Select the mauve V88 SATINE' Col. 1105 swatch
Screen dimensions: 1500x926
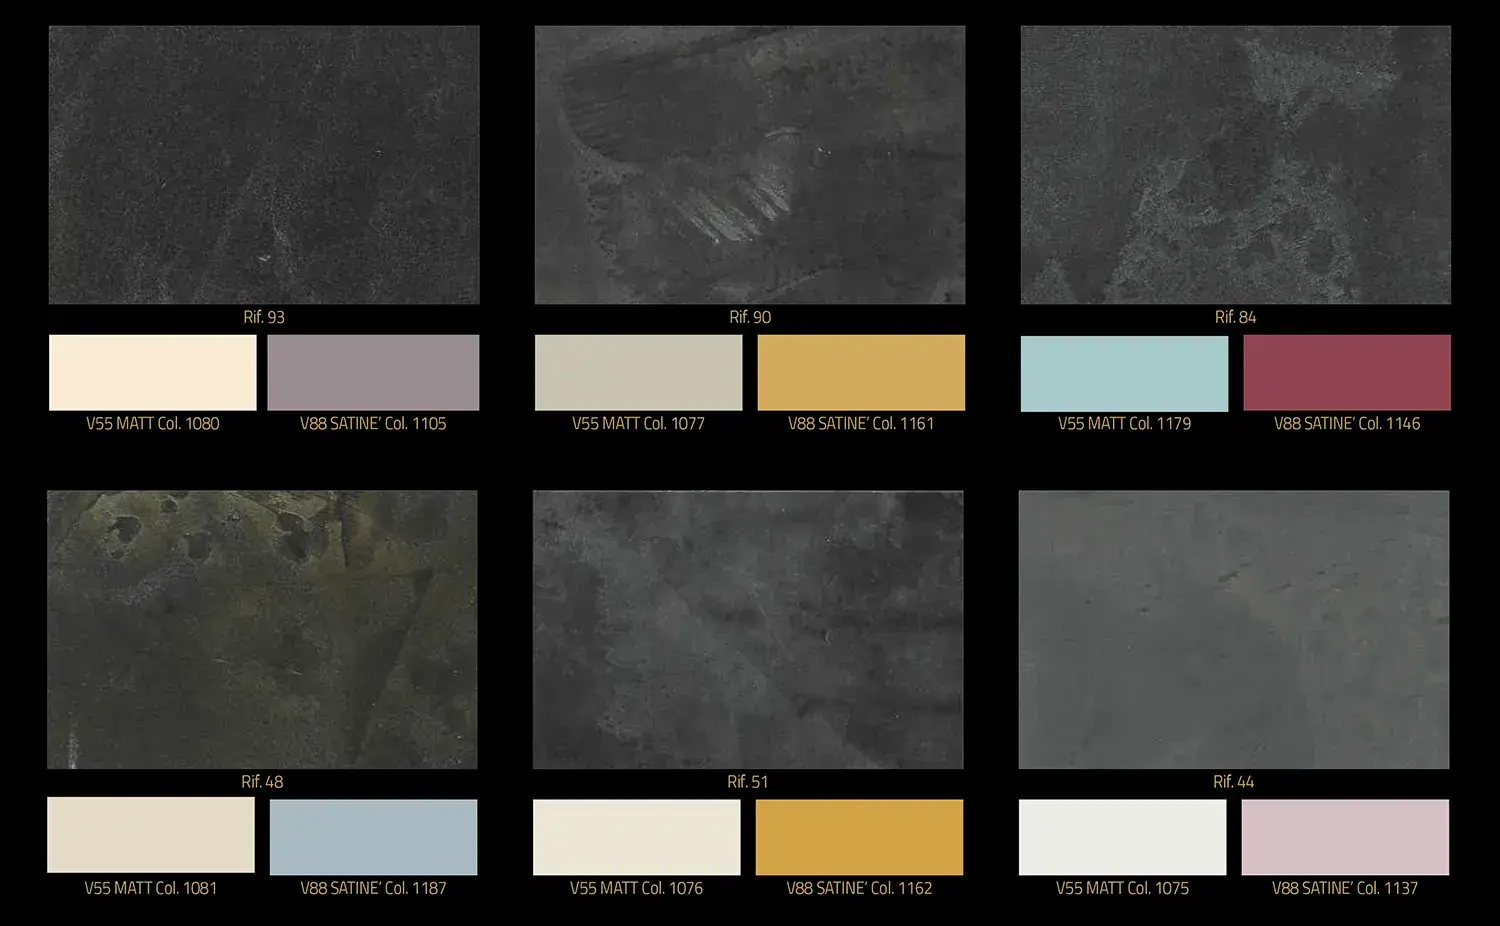[373, 372]
